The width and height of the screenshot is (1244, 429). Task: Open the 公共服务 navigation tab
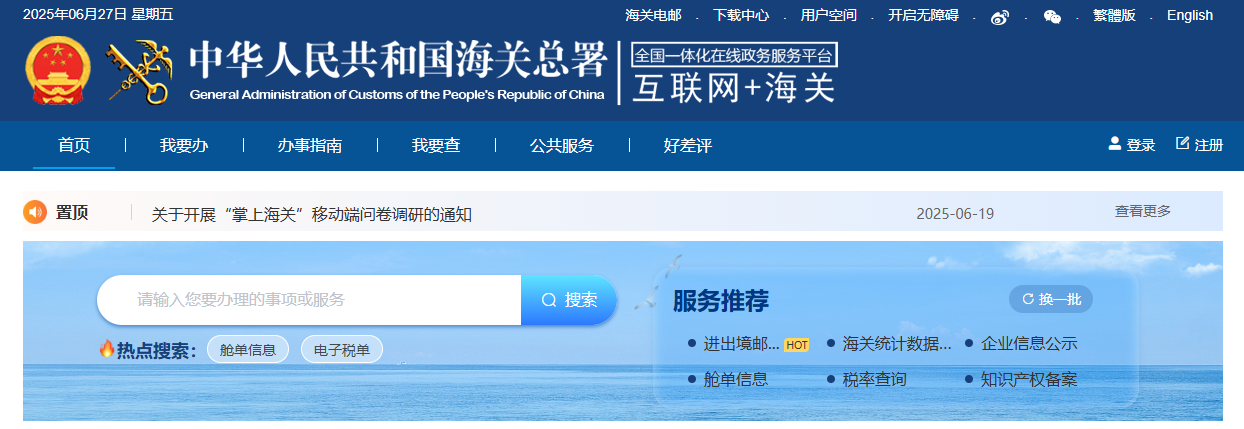coord(562,146)
